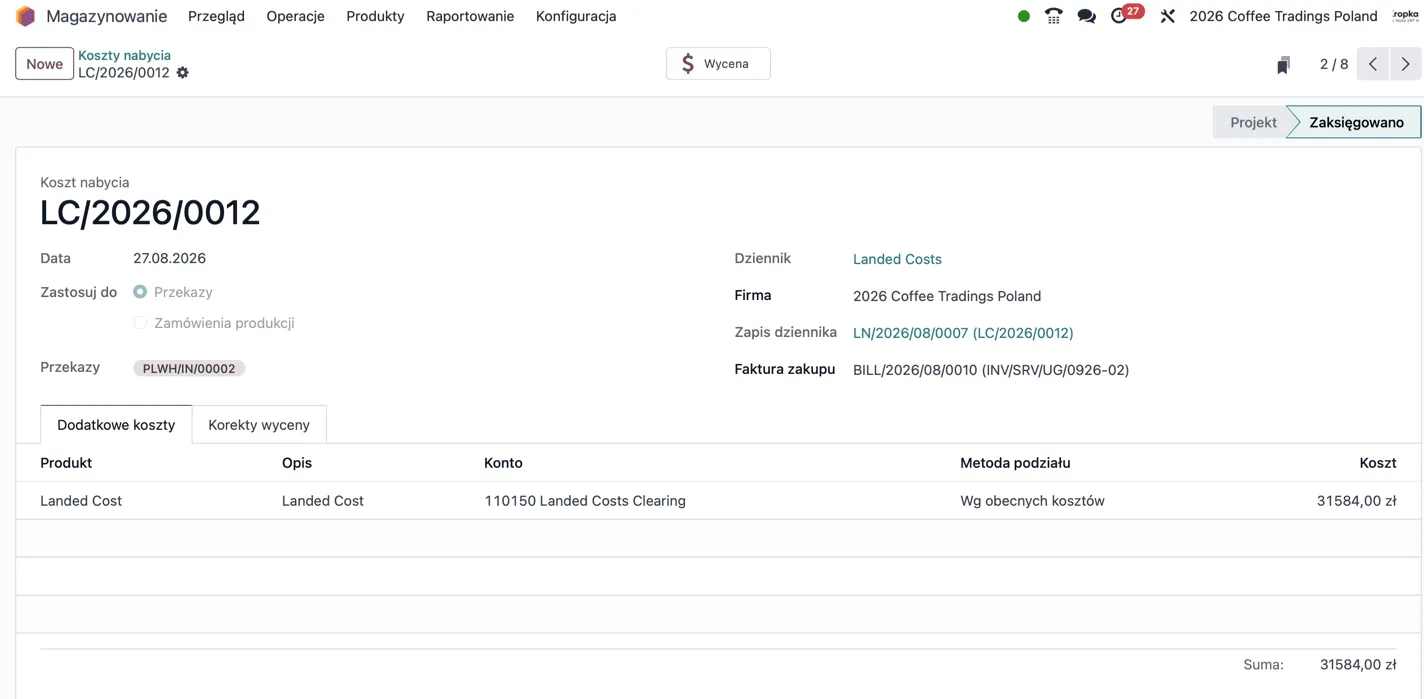Open company switcher 2026 Coffee Tradings Poland
The height and width of the screenshot is (699, 1425).
tap(1283, 16)
